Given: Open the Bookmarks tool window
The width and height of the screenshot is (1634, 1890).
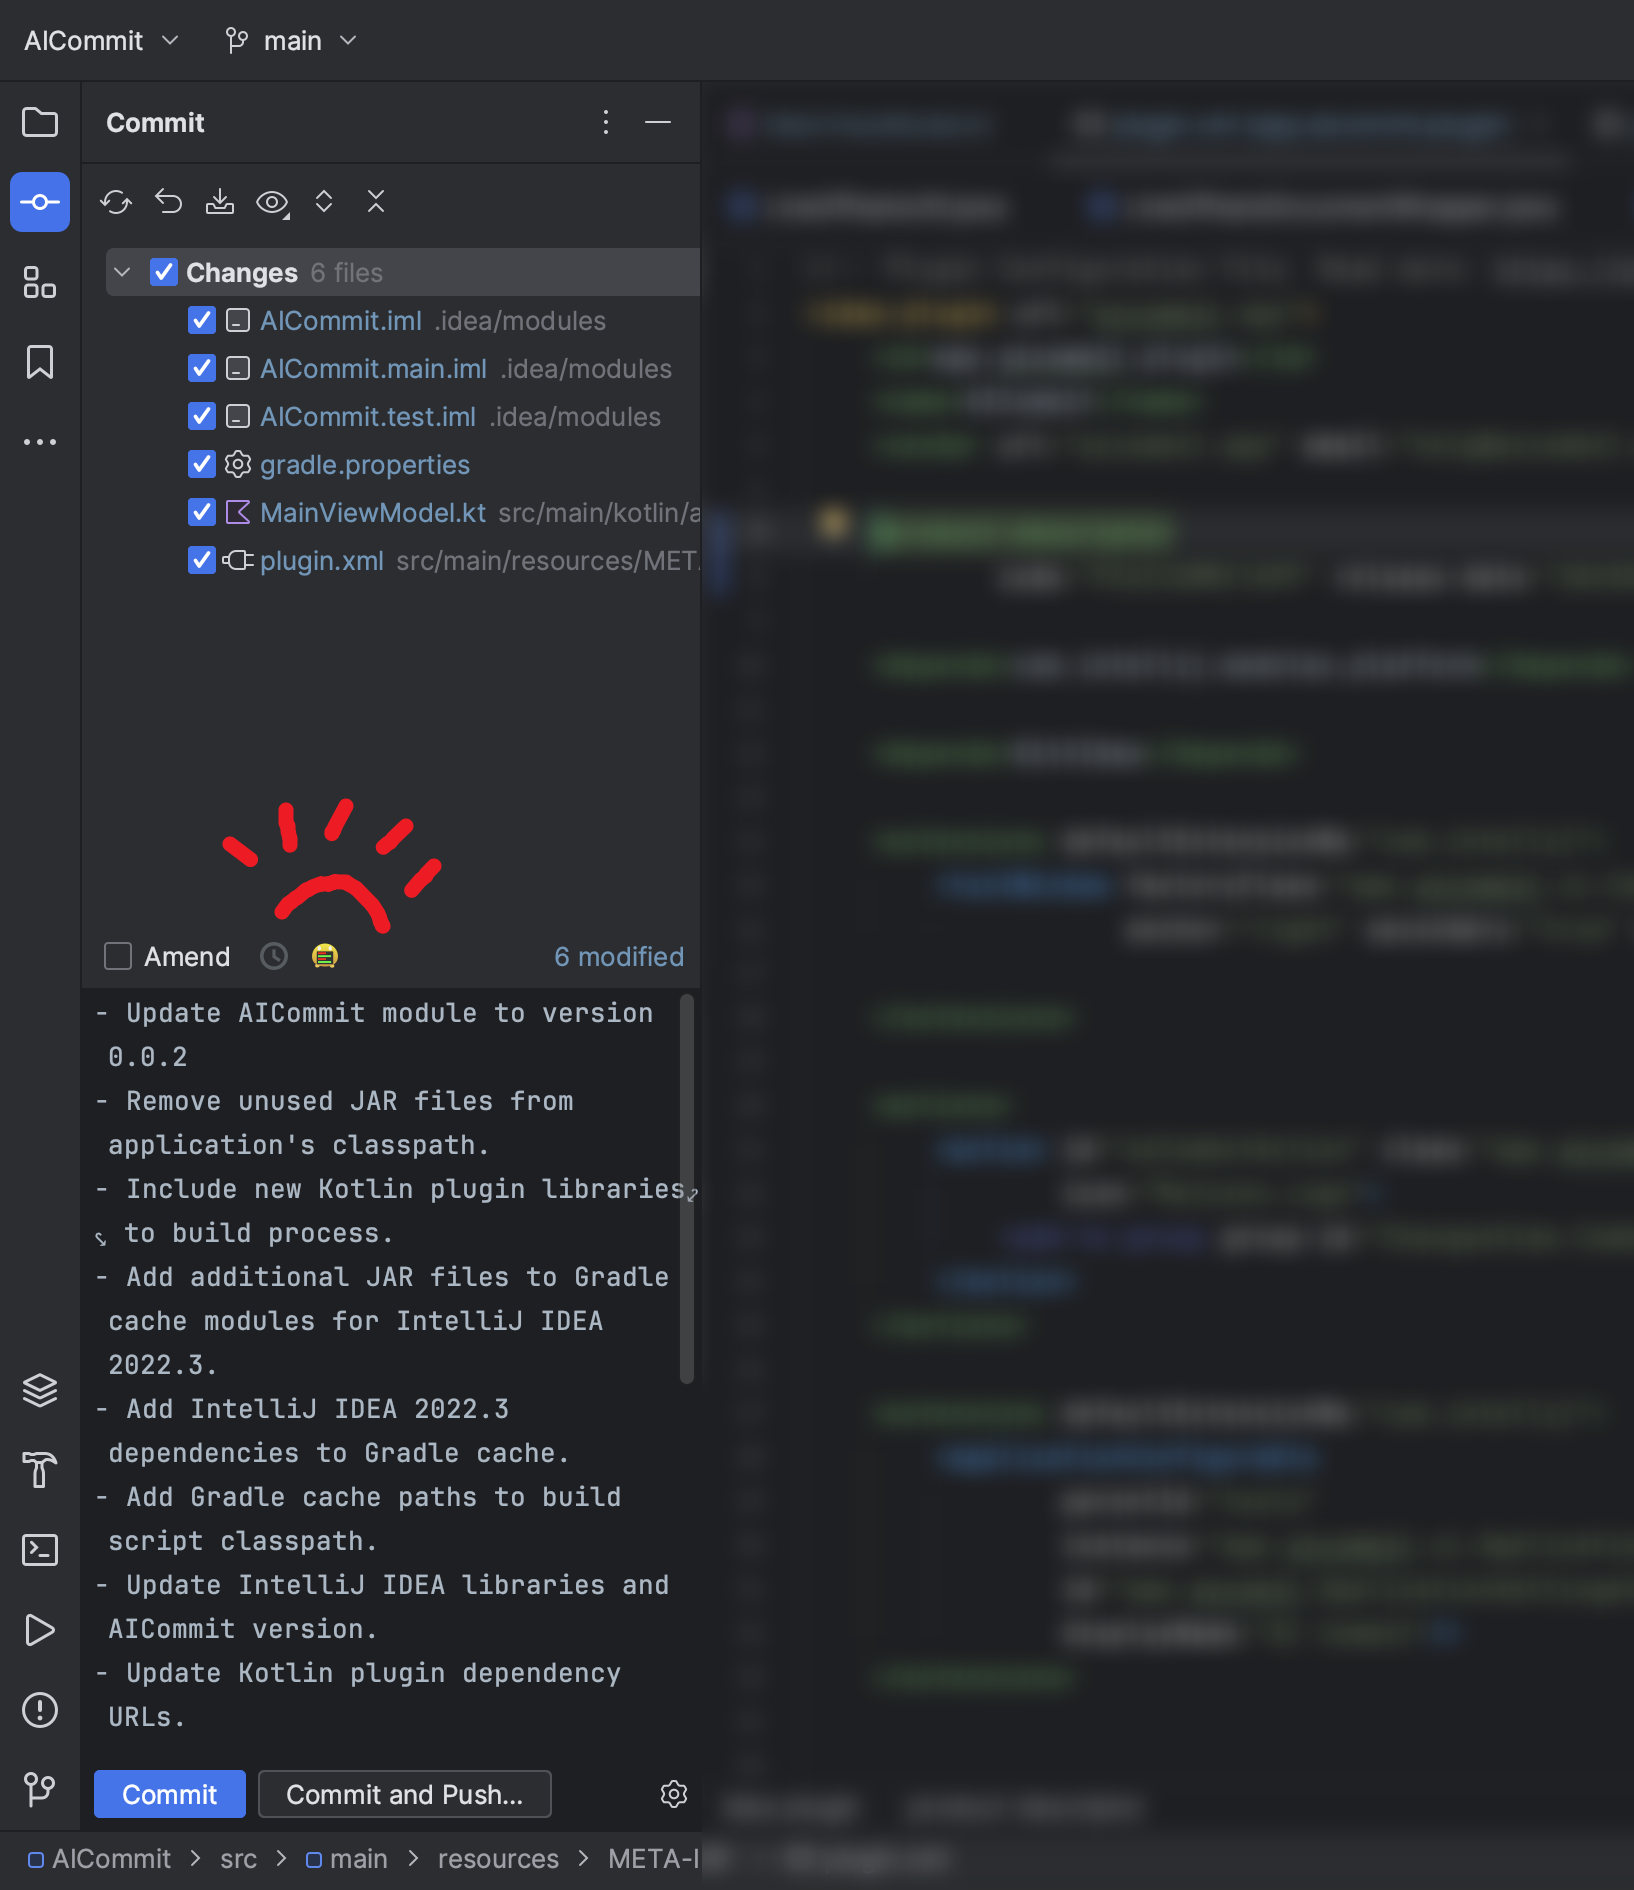Looking at the screenshot, I should 40,362.
